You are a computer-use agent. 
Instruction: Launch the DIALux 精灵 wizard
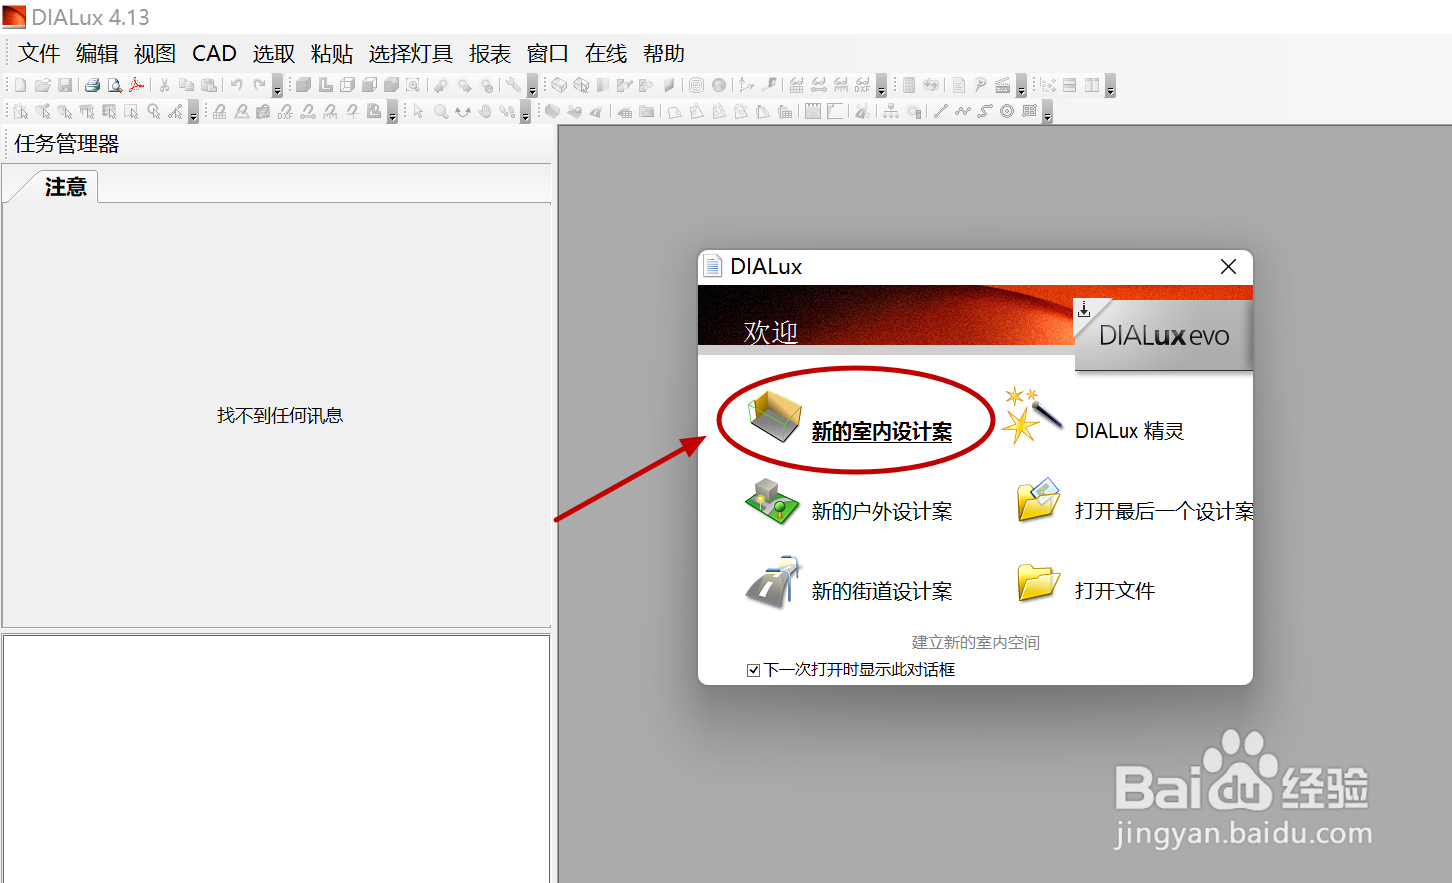pos(1129,431)
